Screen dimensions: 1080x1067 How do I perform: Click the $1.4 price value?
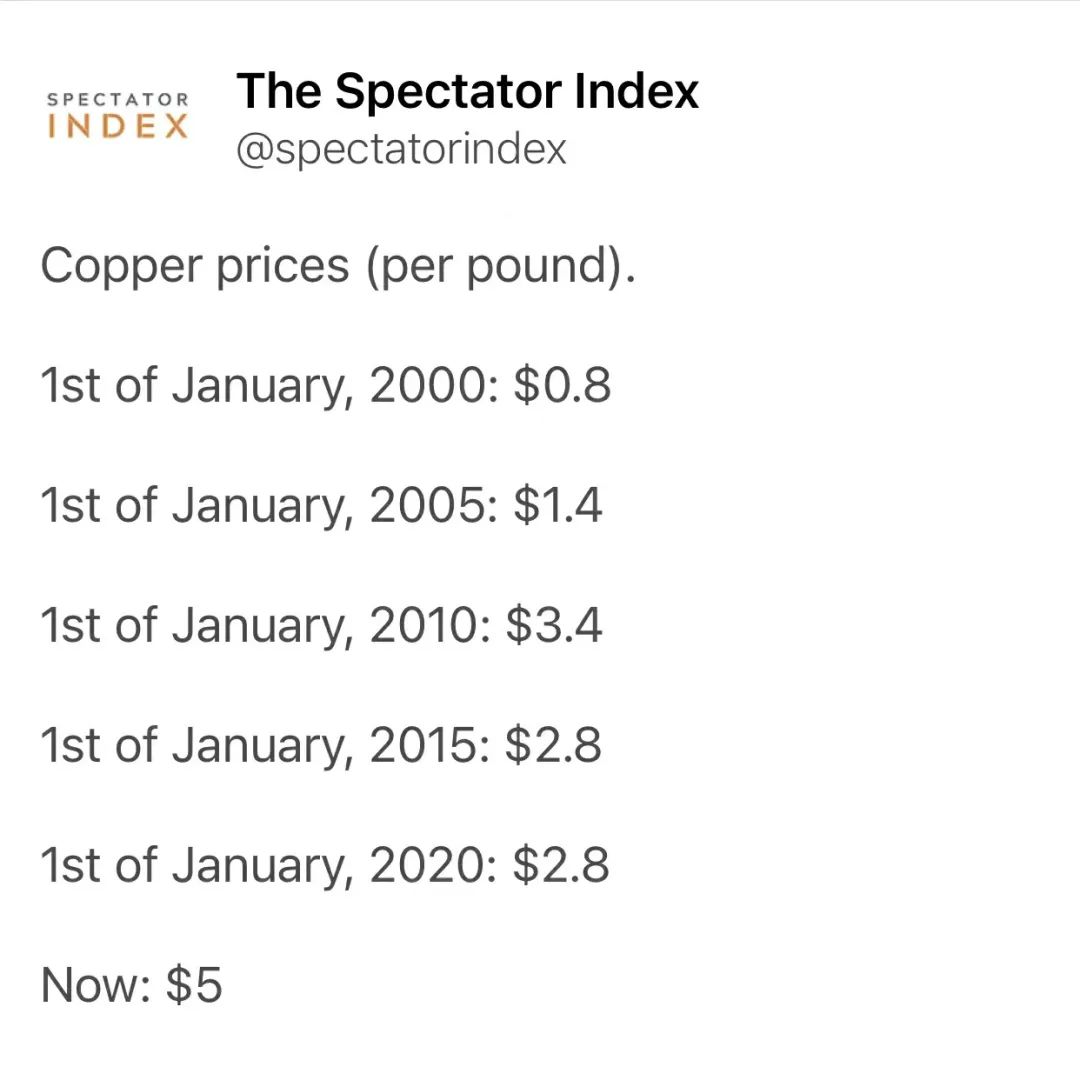tap(558, 505)
